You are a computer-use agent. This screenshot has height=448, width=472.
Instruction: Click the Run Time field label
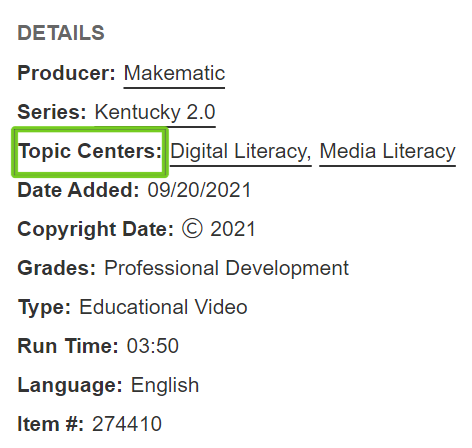[x=68, y=346]
